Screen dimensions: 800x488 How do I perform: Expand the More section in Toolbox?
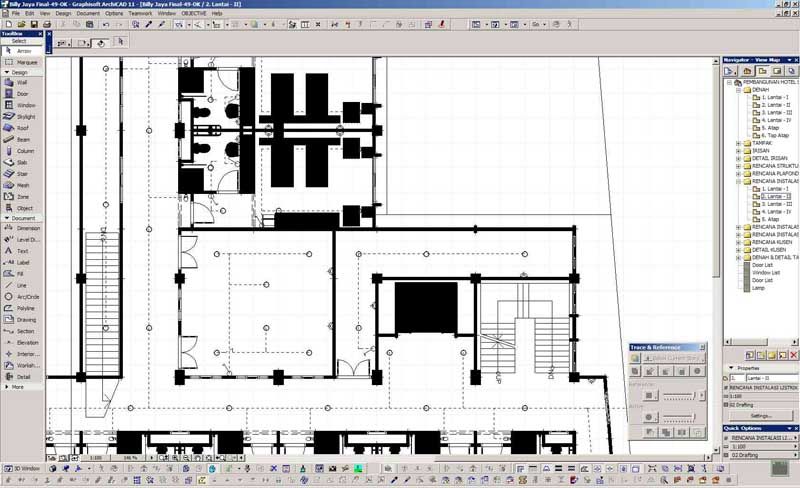click(7, 387)
